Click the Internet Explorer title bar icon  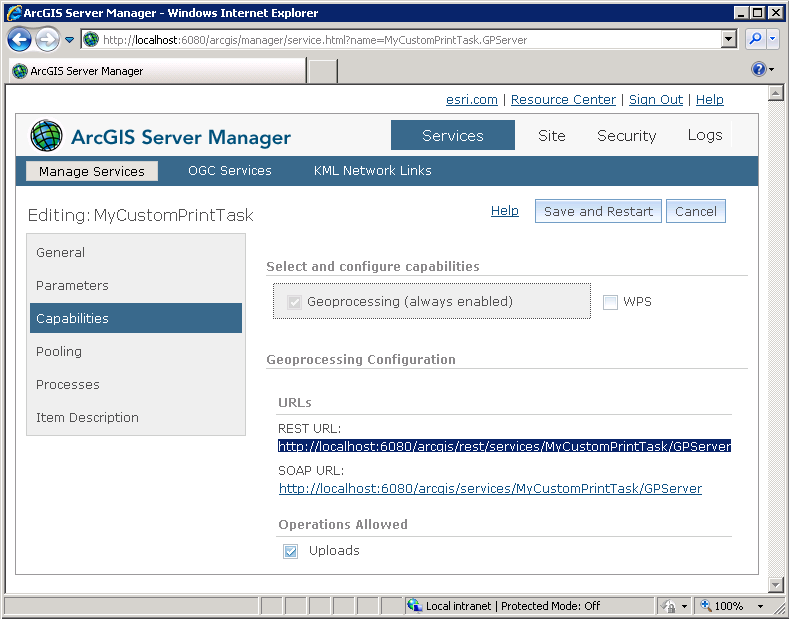[14, 13]
